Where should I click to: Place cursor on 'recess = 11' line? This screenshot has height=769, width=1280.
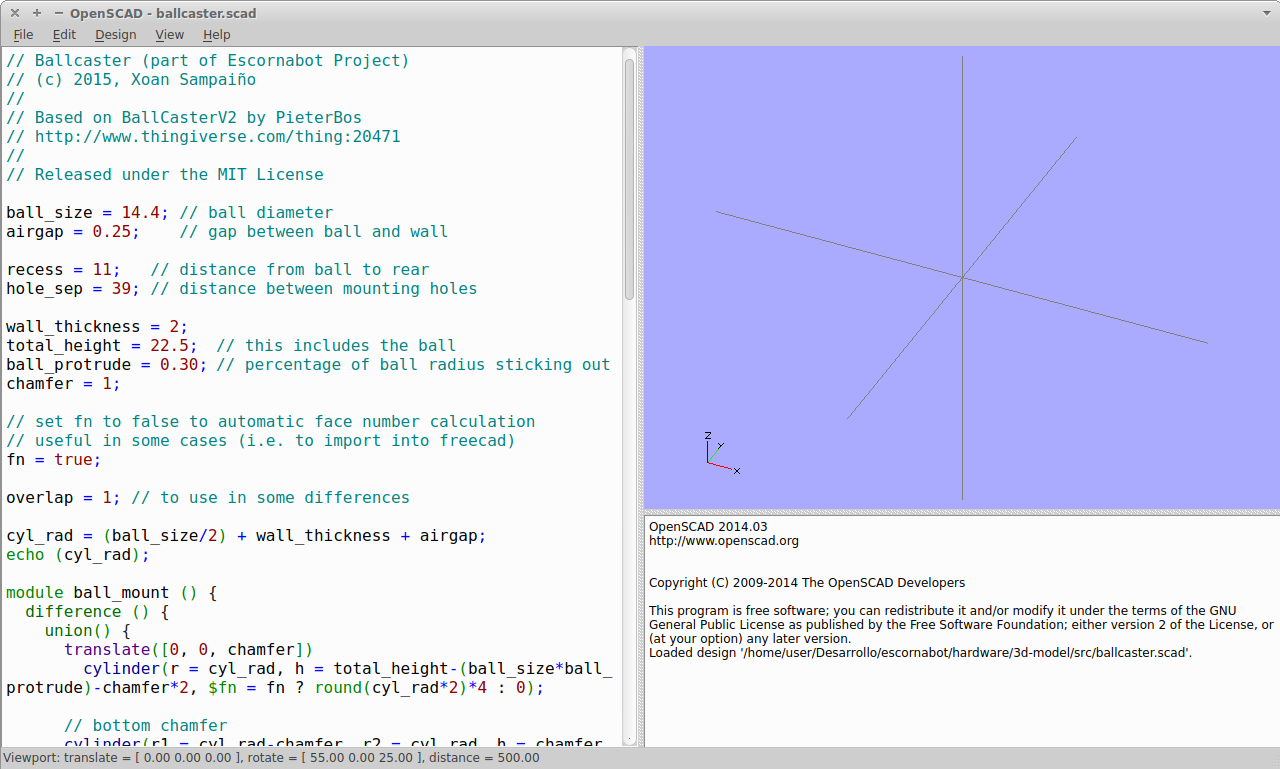218,270
